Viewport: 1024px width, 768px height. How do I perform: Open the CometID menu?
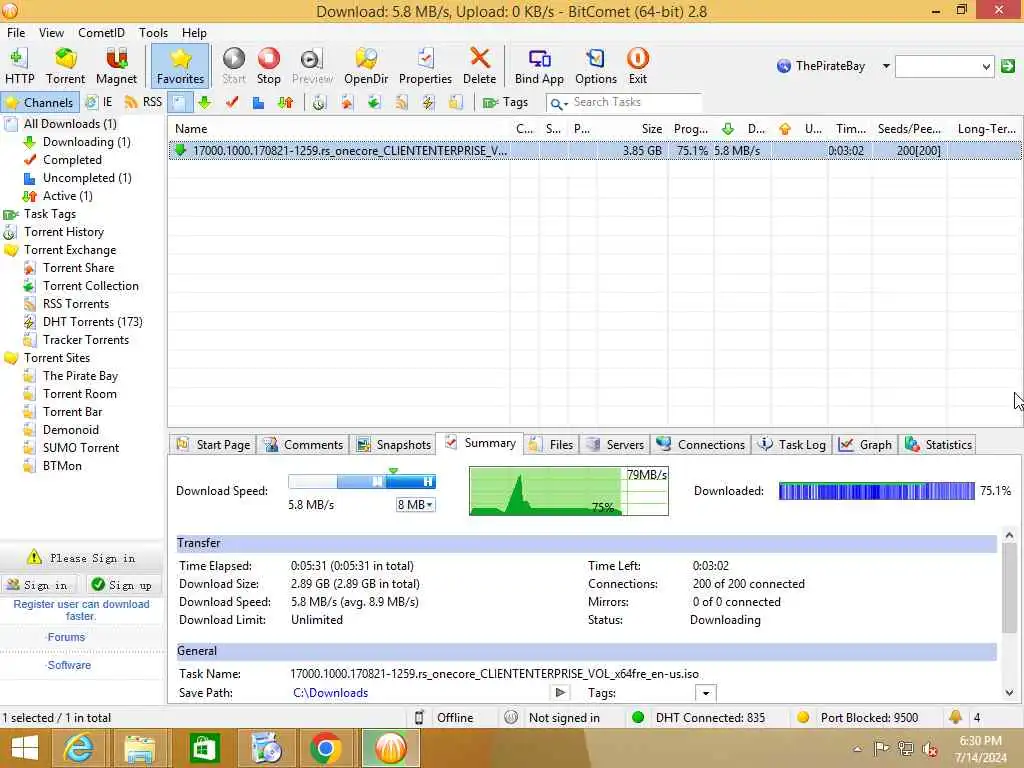(101, 33)
